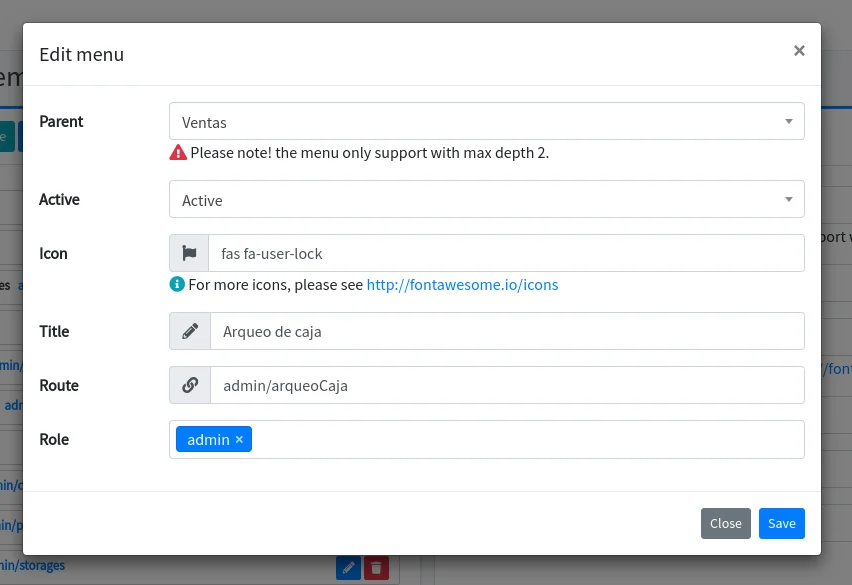Click the red trash delete button
Viewport: 852px width, 585px height.
coord(376,568)
